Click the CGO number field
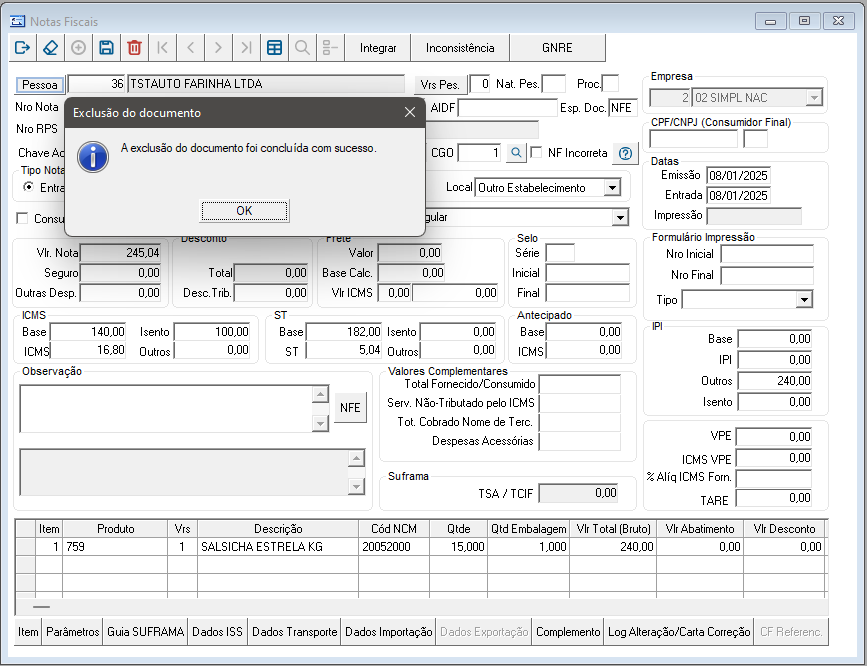The width and height of the screenshot is (867, 666). (x=480, y=153)
